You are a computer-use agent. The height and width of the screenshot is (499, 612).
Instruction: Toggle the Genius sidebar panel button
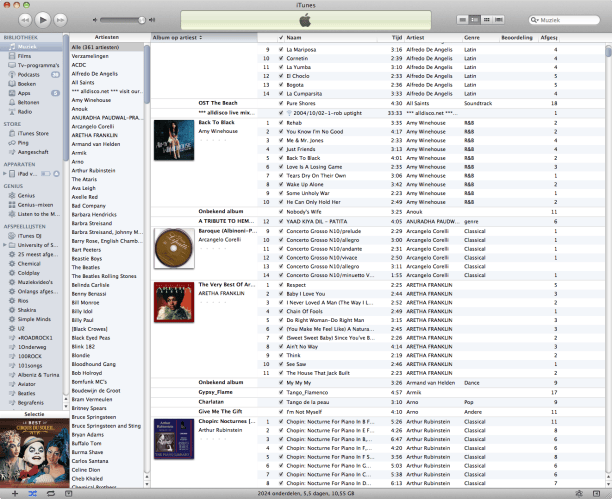point(596,494)
